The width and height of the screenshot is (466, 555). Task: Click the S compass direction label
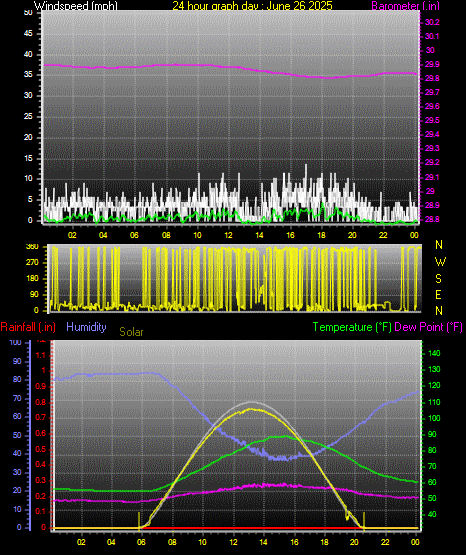(439, 279)
